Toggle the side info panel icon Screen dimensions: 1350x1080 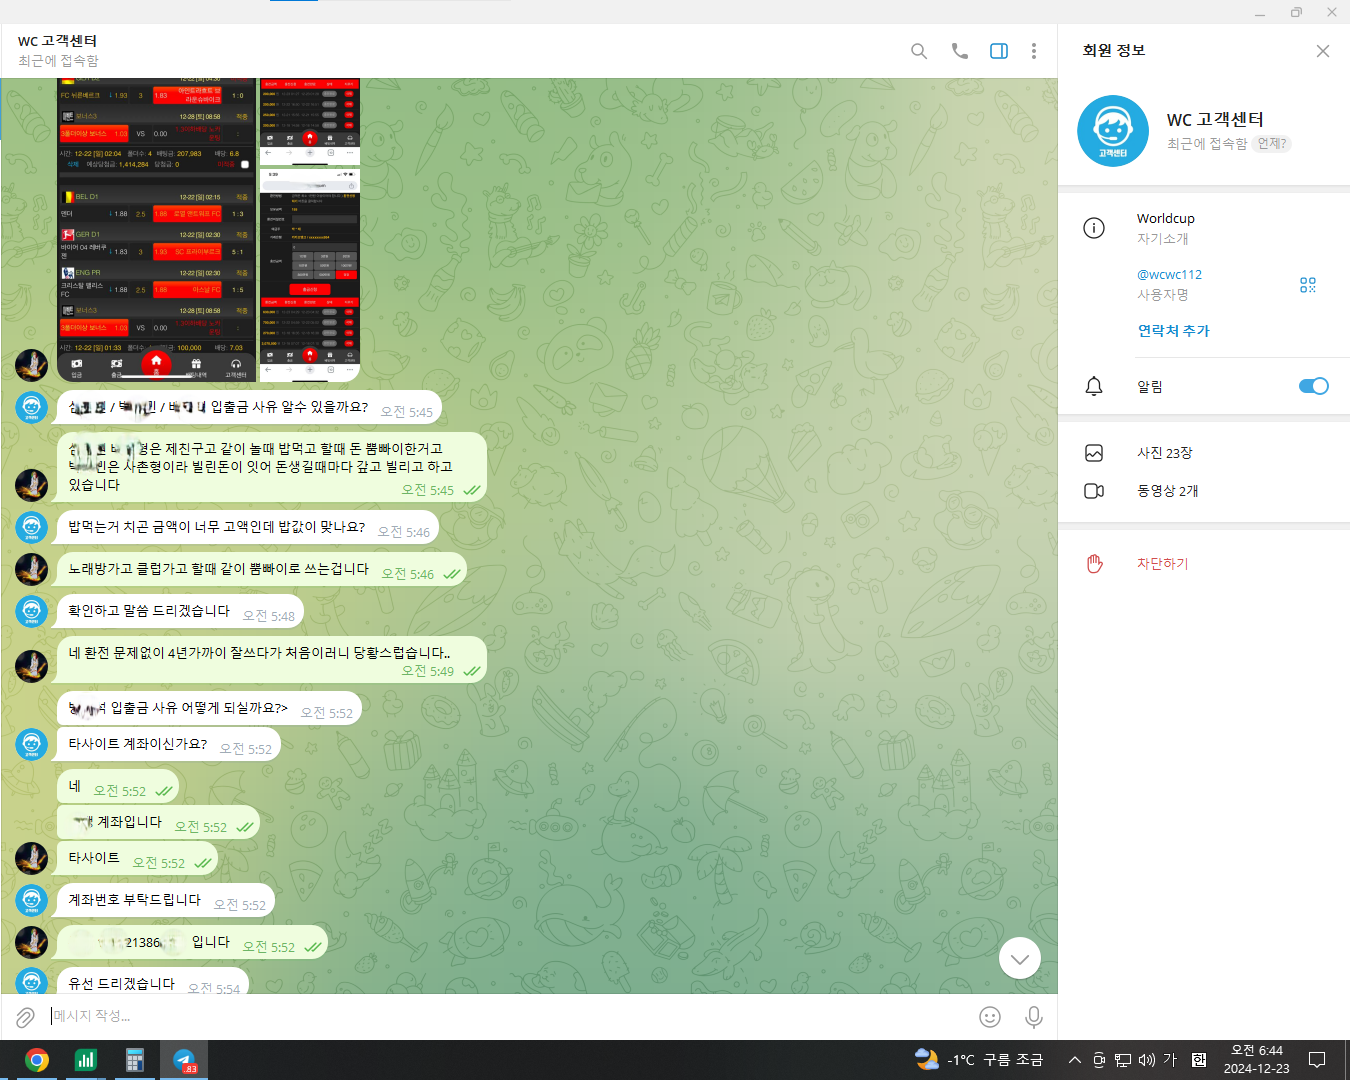click(998, 51)
